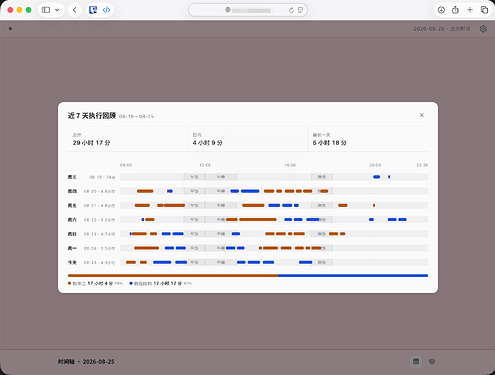
Task: Click the 08-22 周六 row label
Action: point(91,220)
